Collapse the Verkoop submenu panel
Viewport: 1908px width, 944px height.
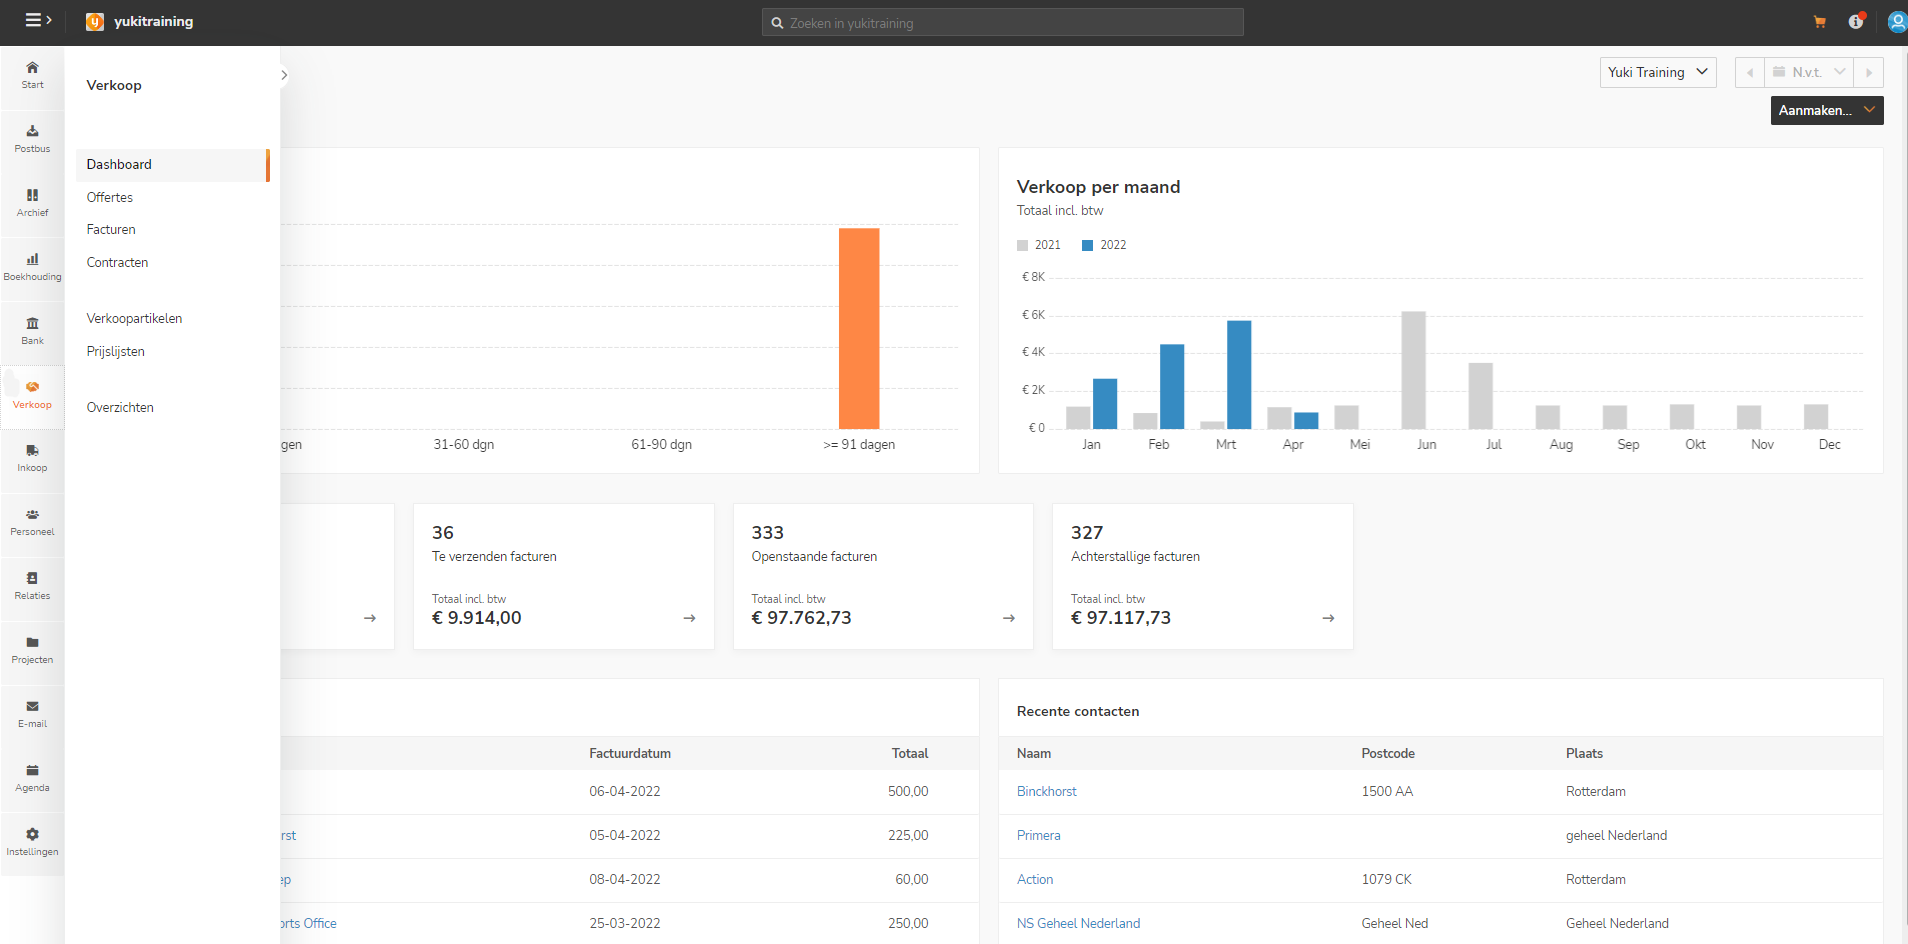[284, 75]
